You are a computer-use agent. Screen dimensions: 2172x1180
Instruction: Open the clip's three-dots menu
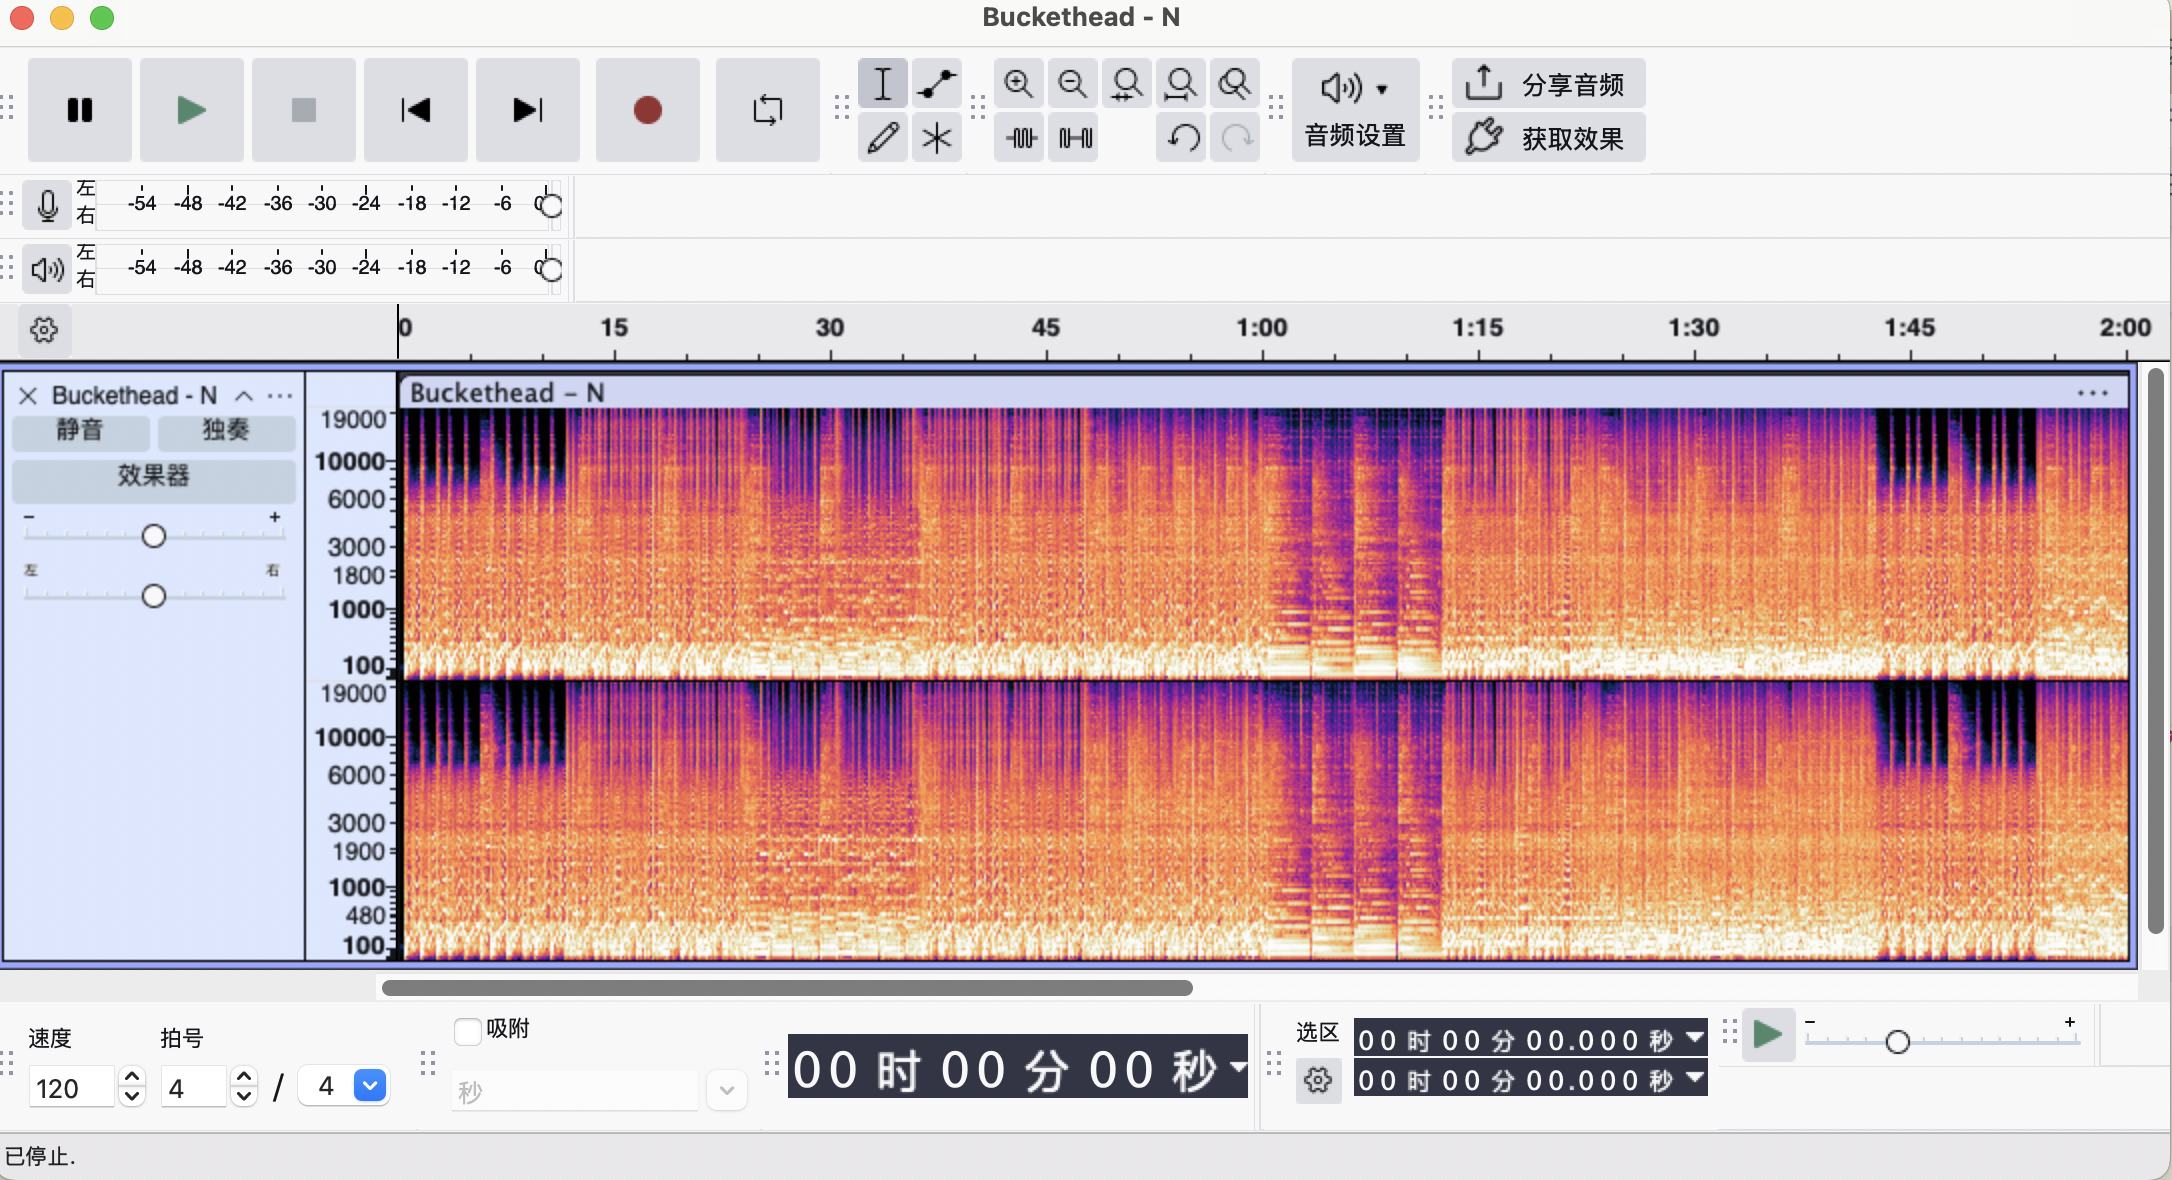pos(2092,393)
